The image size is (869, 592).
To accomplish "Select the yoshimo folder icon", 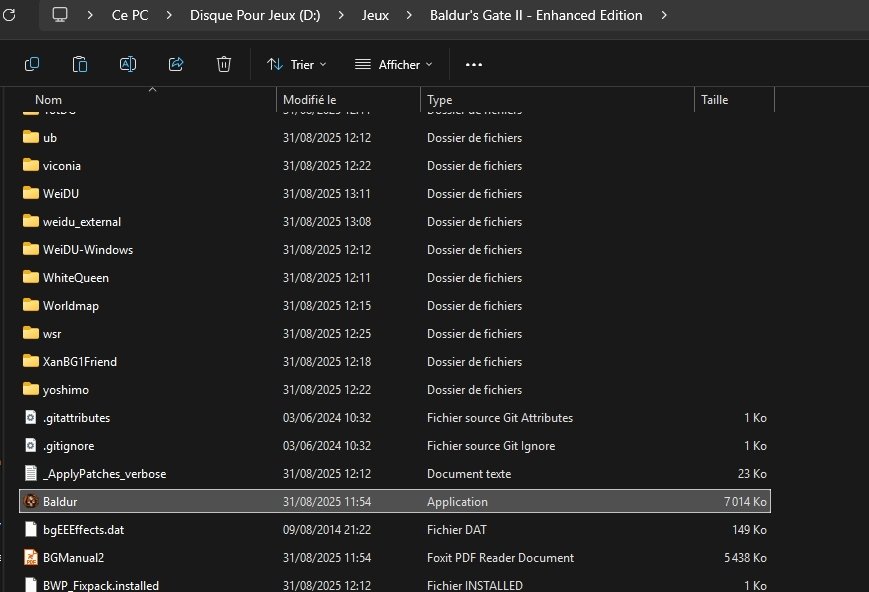I will [31, 389].
